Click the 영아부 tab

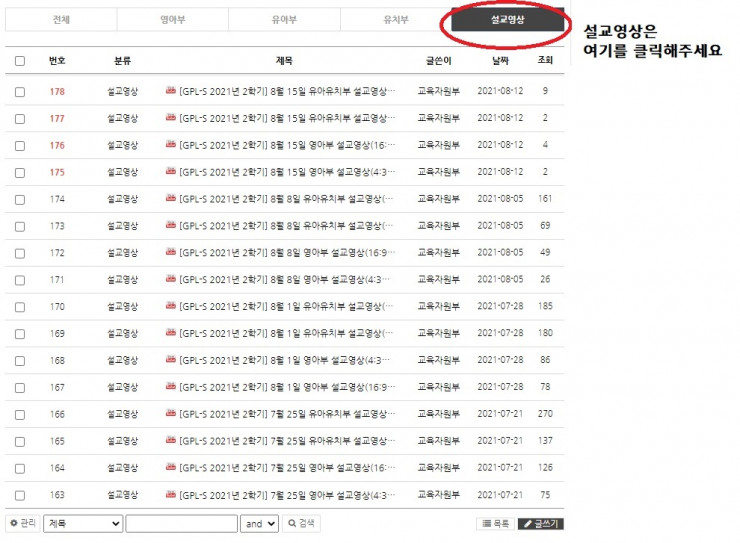(172, 20)
